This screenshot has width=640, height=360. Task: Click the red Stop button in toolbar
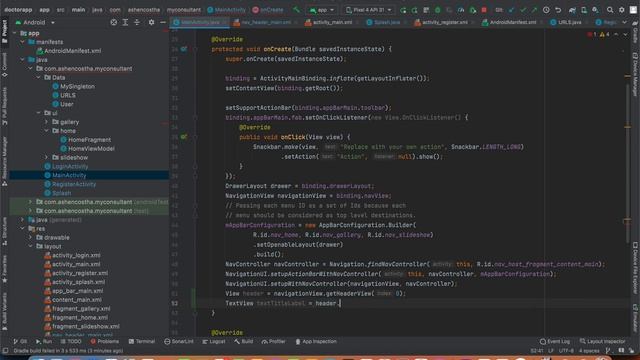484,10
